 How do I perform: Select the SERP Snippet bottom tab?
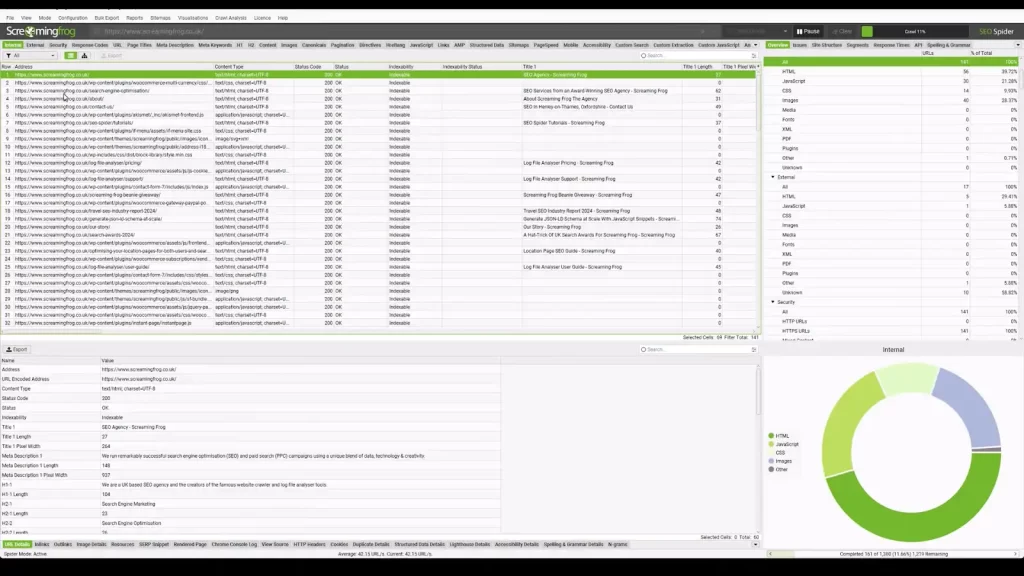156,544
